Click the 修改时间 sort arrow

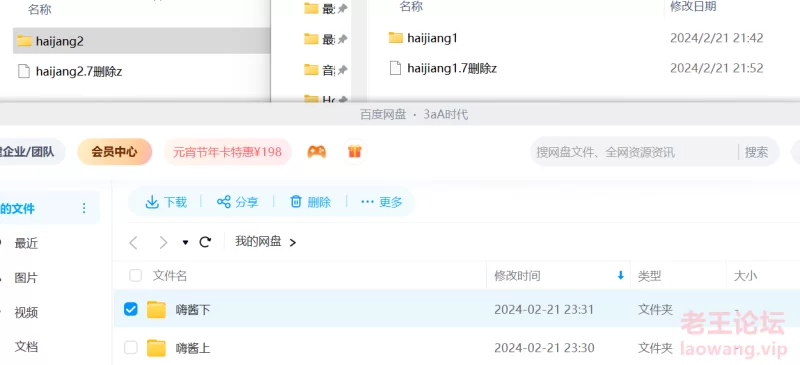click(620, 276)
